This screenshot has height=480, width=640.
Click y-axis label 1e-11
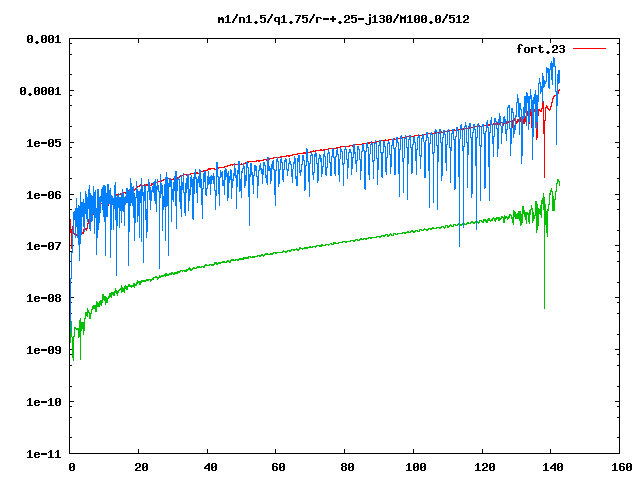(44, 454)
